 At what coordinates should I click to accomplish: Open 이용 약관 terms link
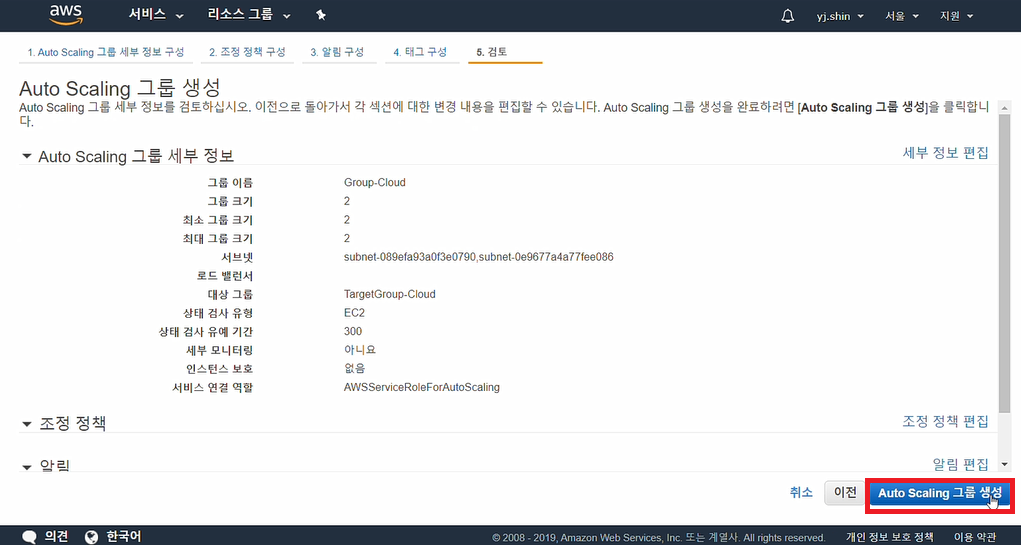pyautogui.click(x=975, y=538)
